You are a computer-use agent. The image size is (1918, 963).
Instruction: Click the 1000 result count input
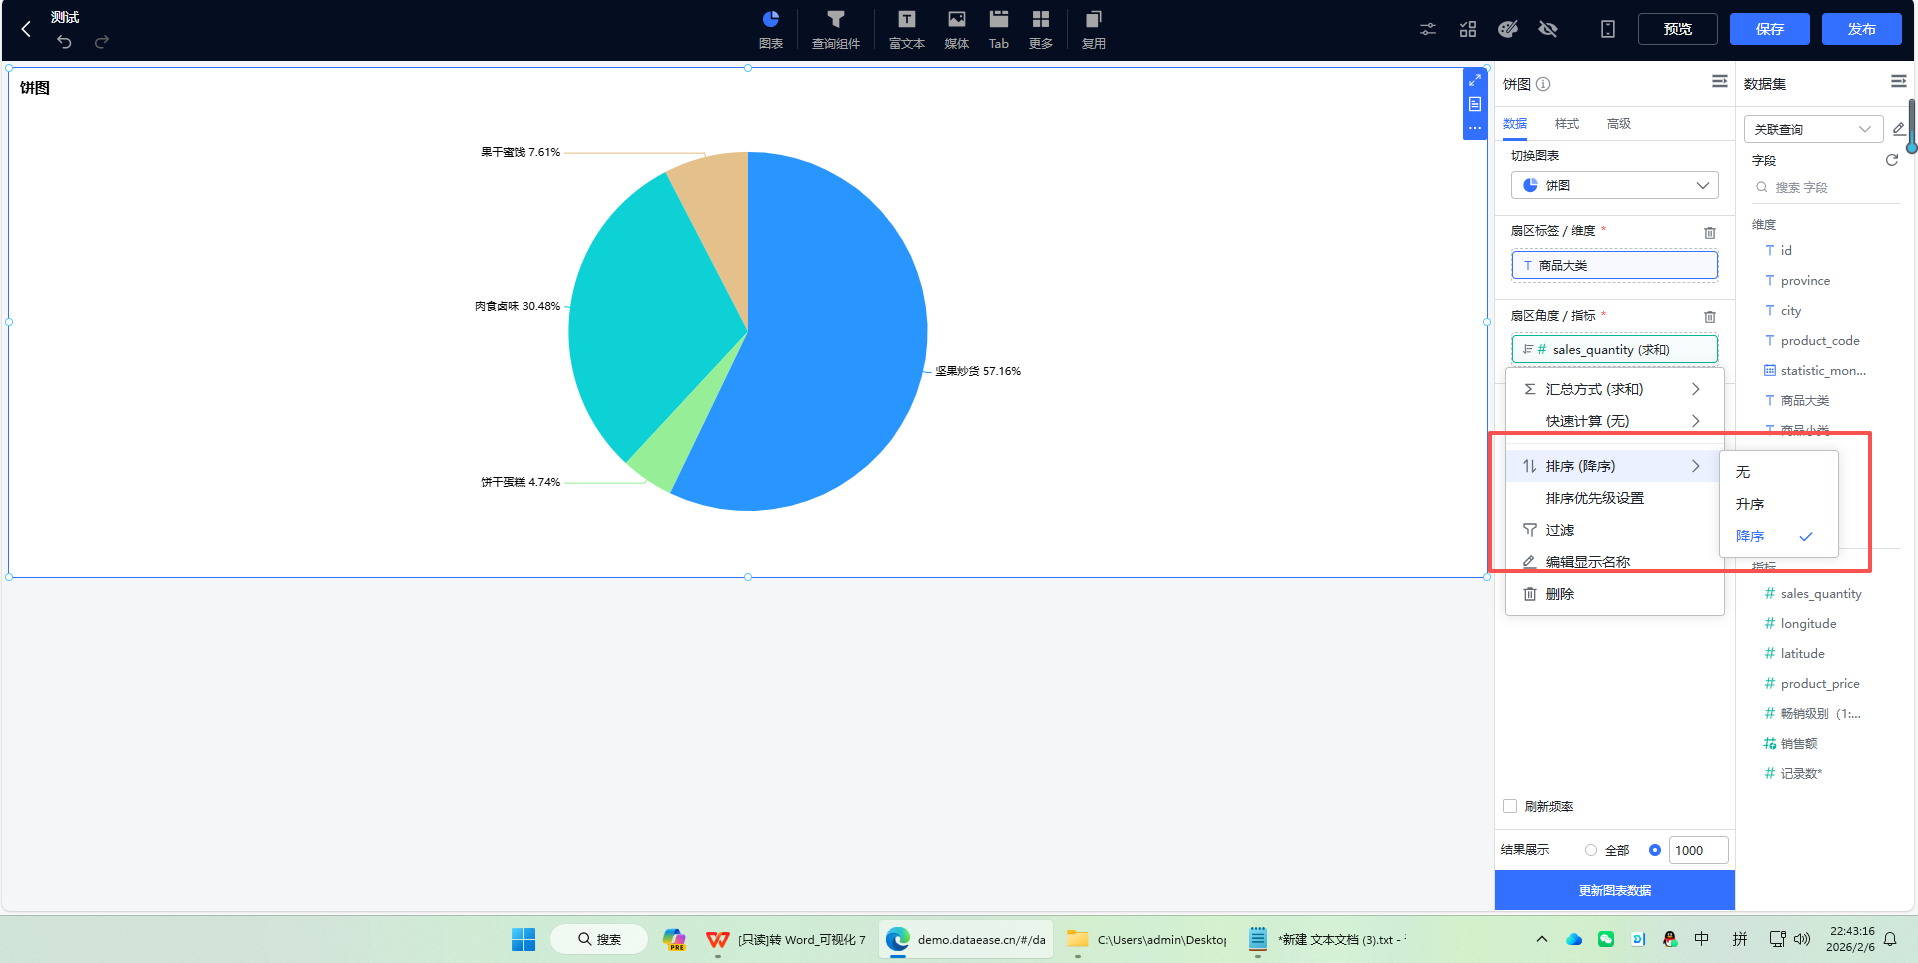(x=1699, y=850)
